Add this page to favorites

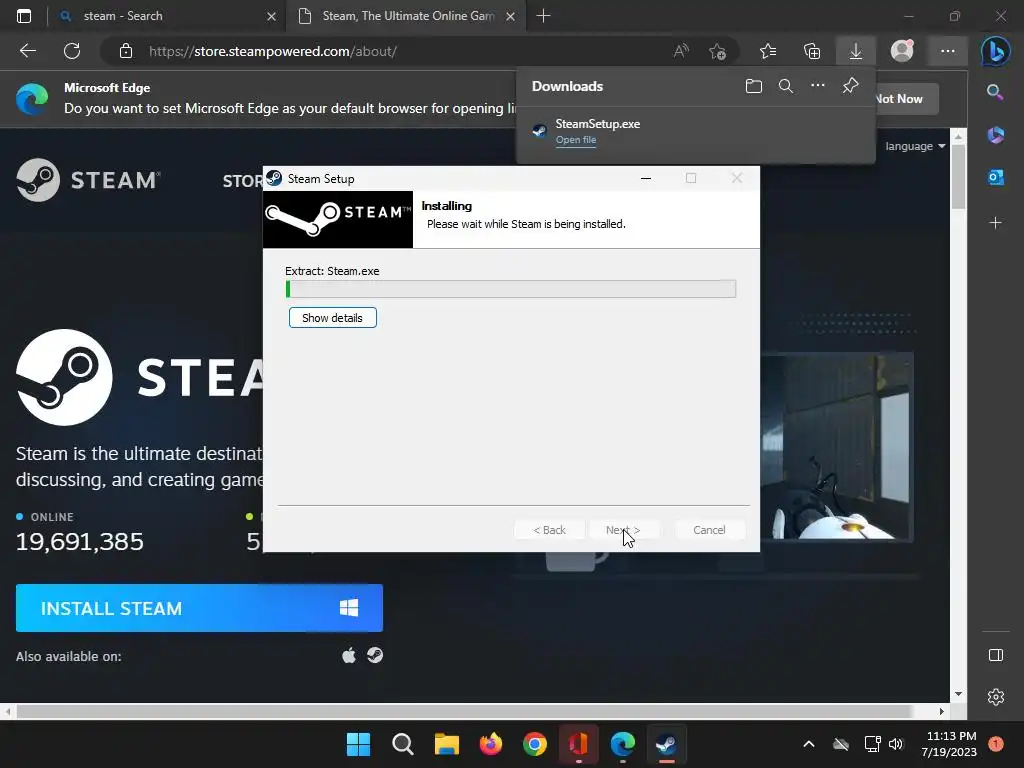717,51
